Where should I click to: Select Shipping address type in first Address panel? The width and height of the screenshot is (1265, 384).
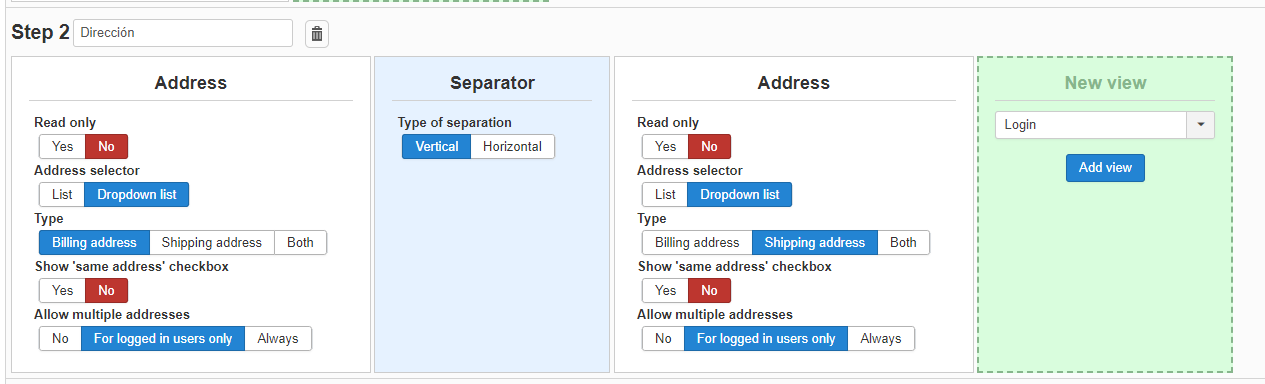[x=211, y=243]
